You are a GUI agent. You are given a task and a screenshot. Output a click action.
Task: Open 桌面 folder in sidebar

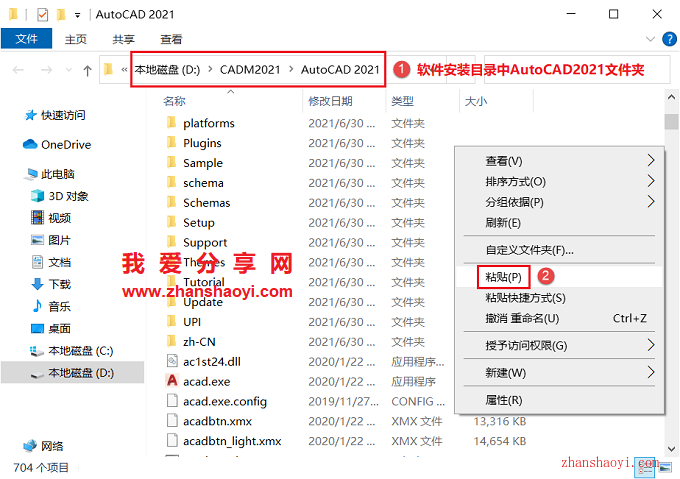(x=51, y=329)
